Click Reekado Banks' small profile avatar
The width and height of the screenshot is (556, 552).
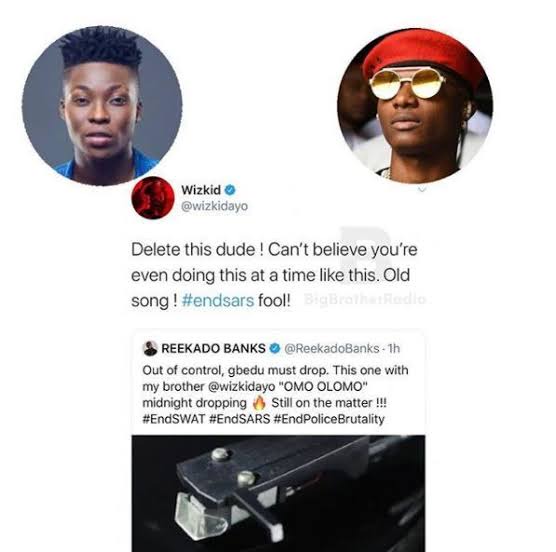pos(150,348)
